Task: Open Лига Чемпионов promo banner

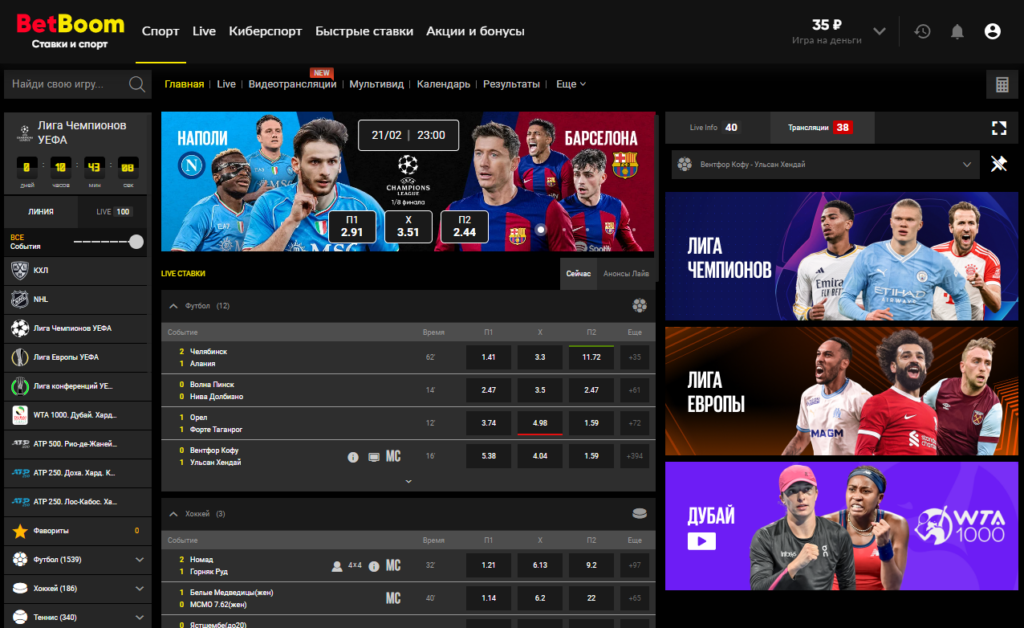Action: pyautogui.click(x=841, y=256)
